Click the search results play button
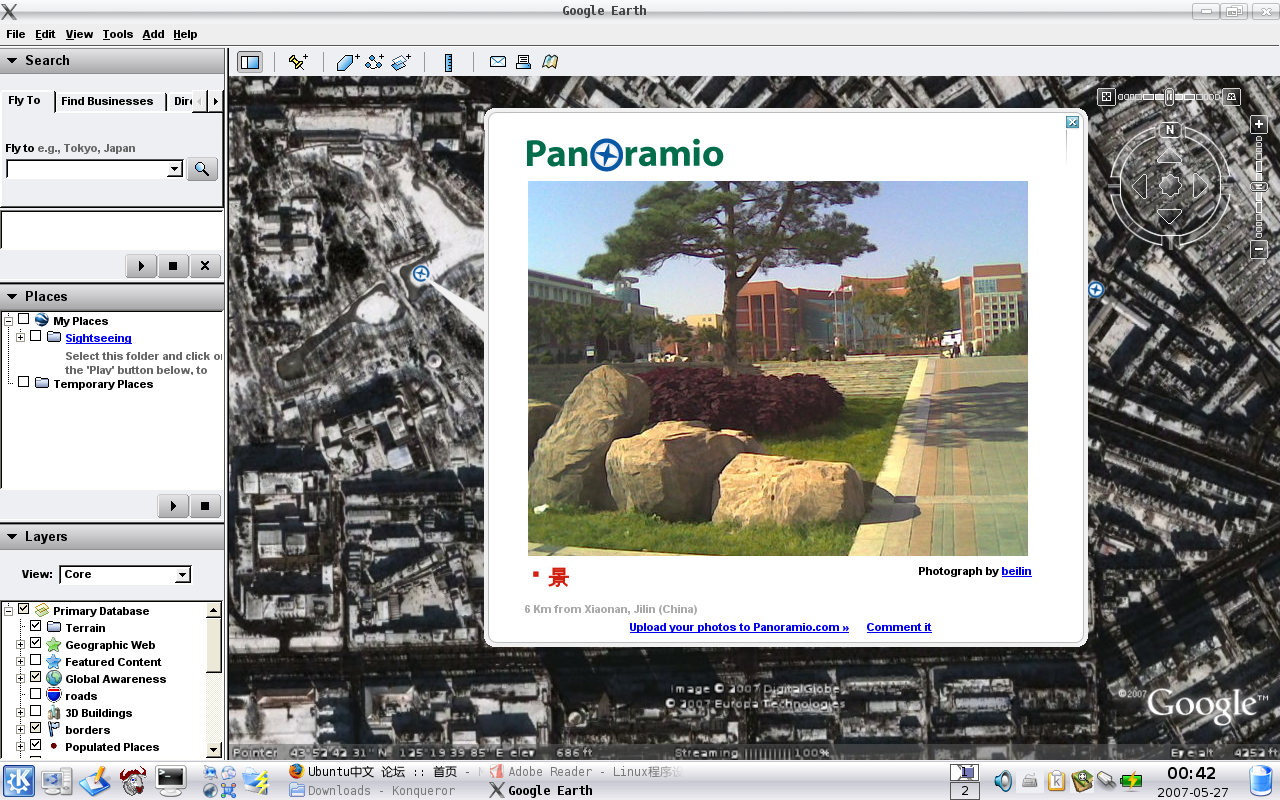The height and width of the screenshot is (800, 1280). [141, 266]
